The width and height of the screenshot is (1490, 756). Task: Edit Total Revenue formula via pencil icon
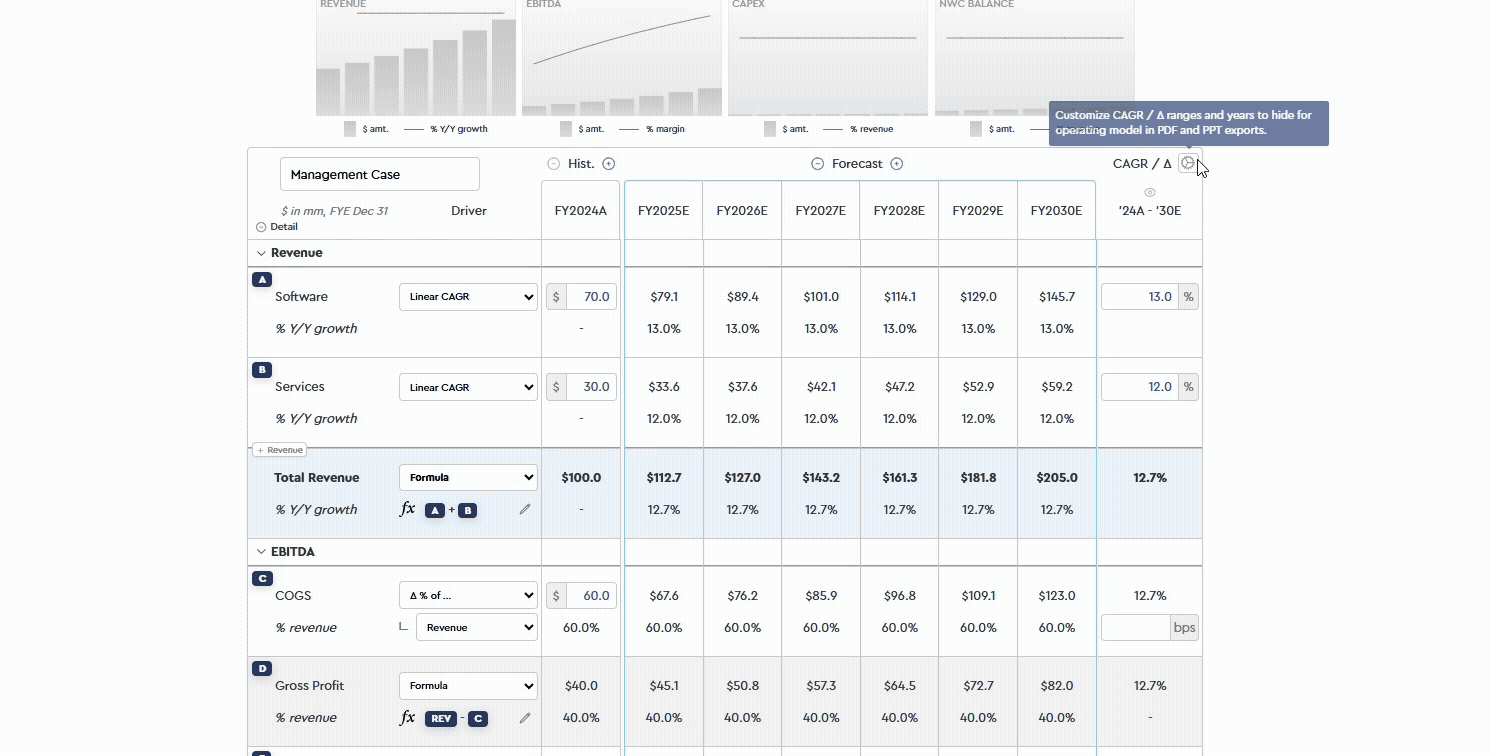click(524, 509)
